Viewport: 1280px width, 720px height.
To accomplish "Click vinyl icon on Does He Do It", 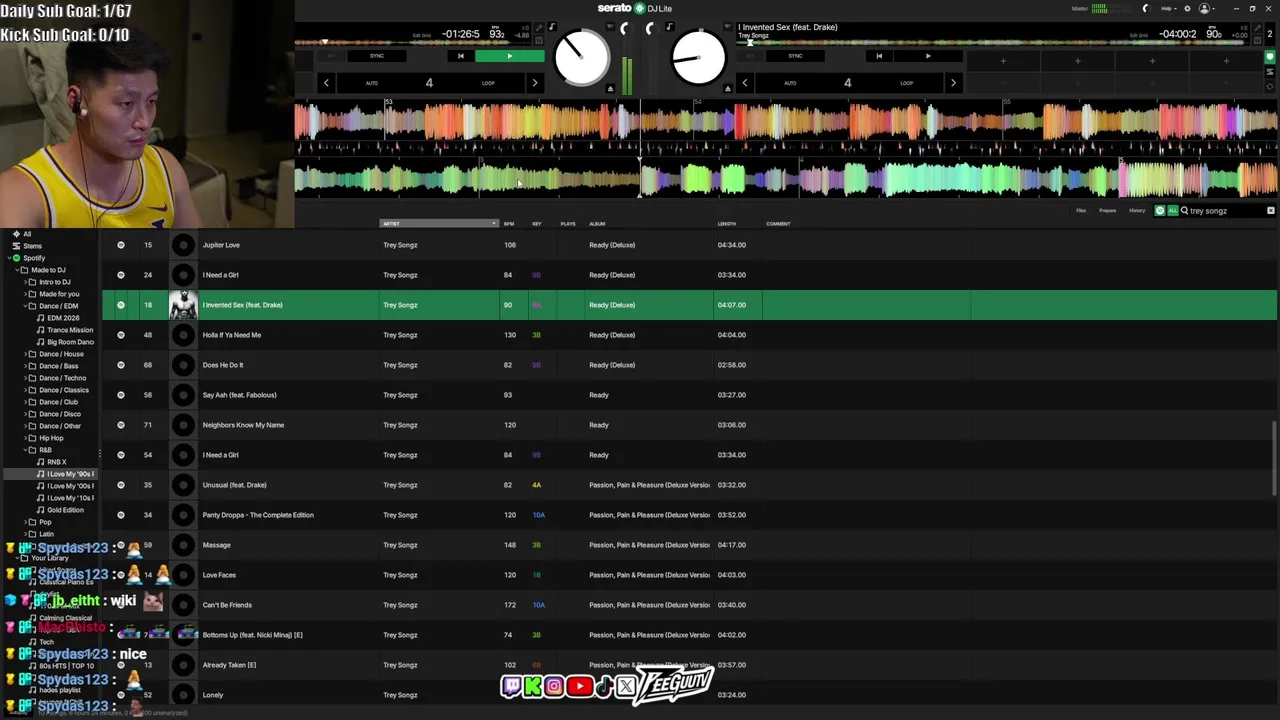I will coord(183,365).
